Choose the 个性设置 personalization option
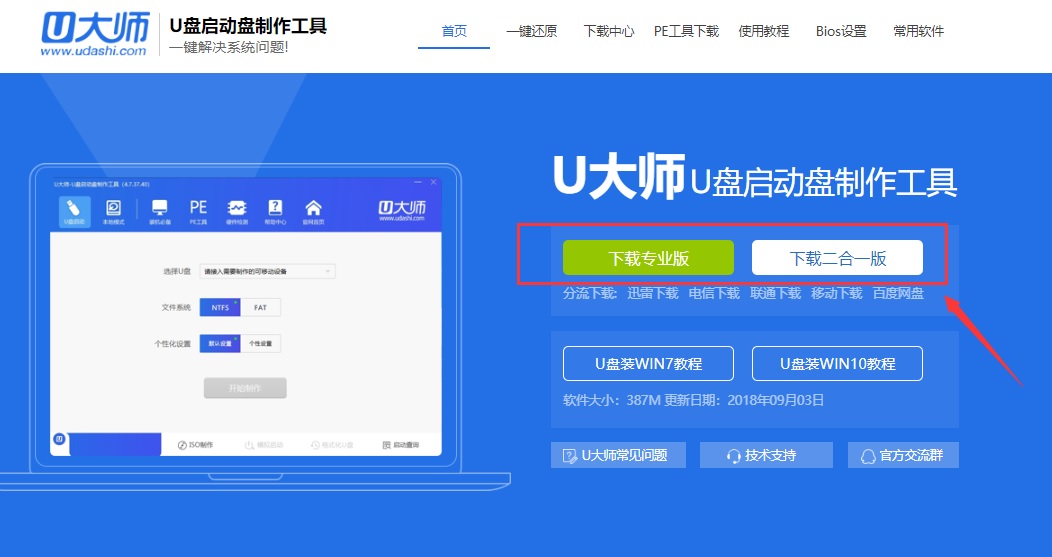 coord(261,343)
